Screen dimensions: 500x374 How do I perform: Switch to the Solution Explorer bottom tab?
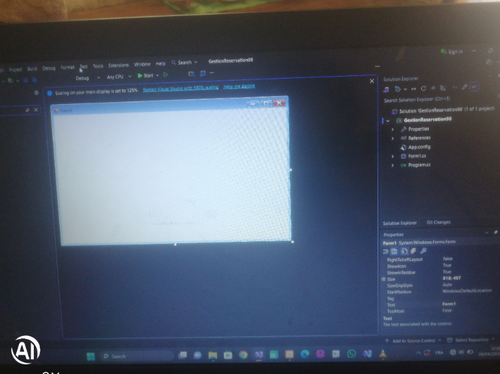click(x=400, y=223)
